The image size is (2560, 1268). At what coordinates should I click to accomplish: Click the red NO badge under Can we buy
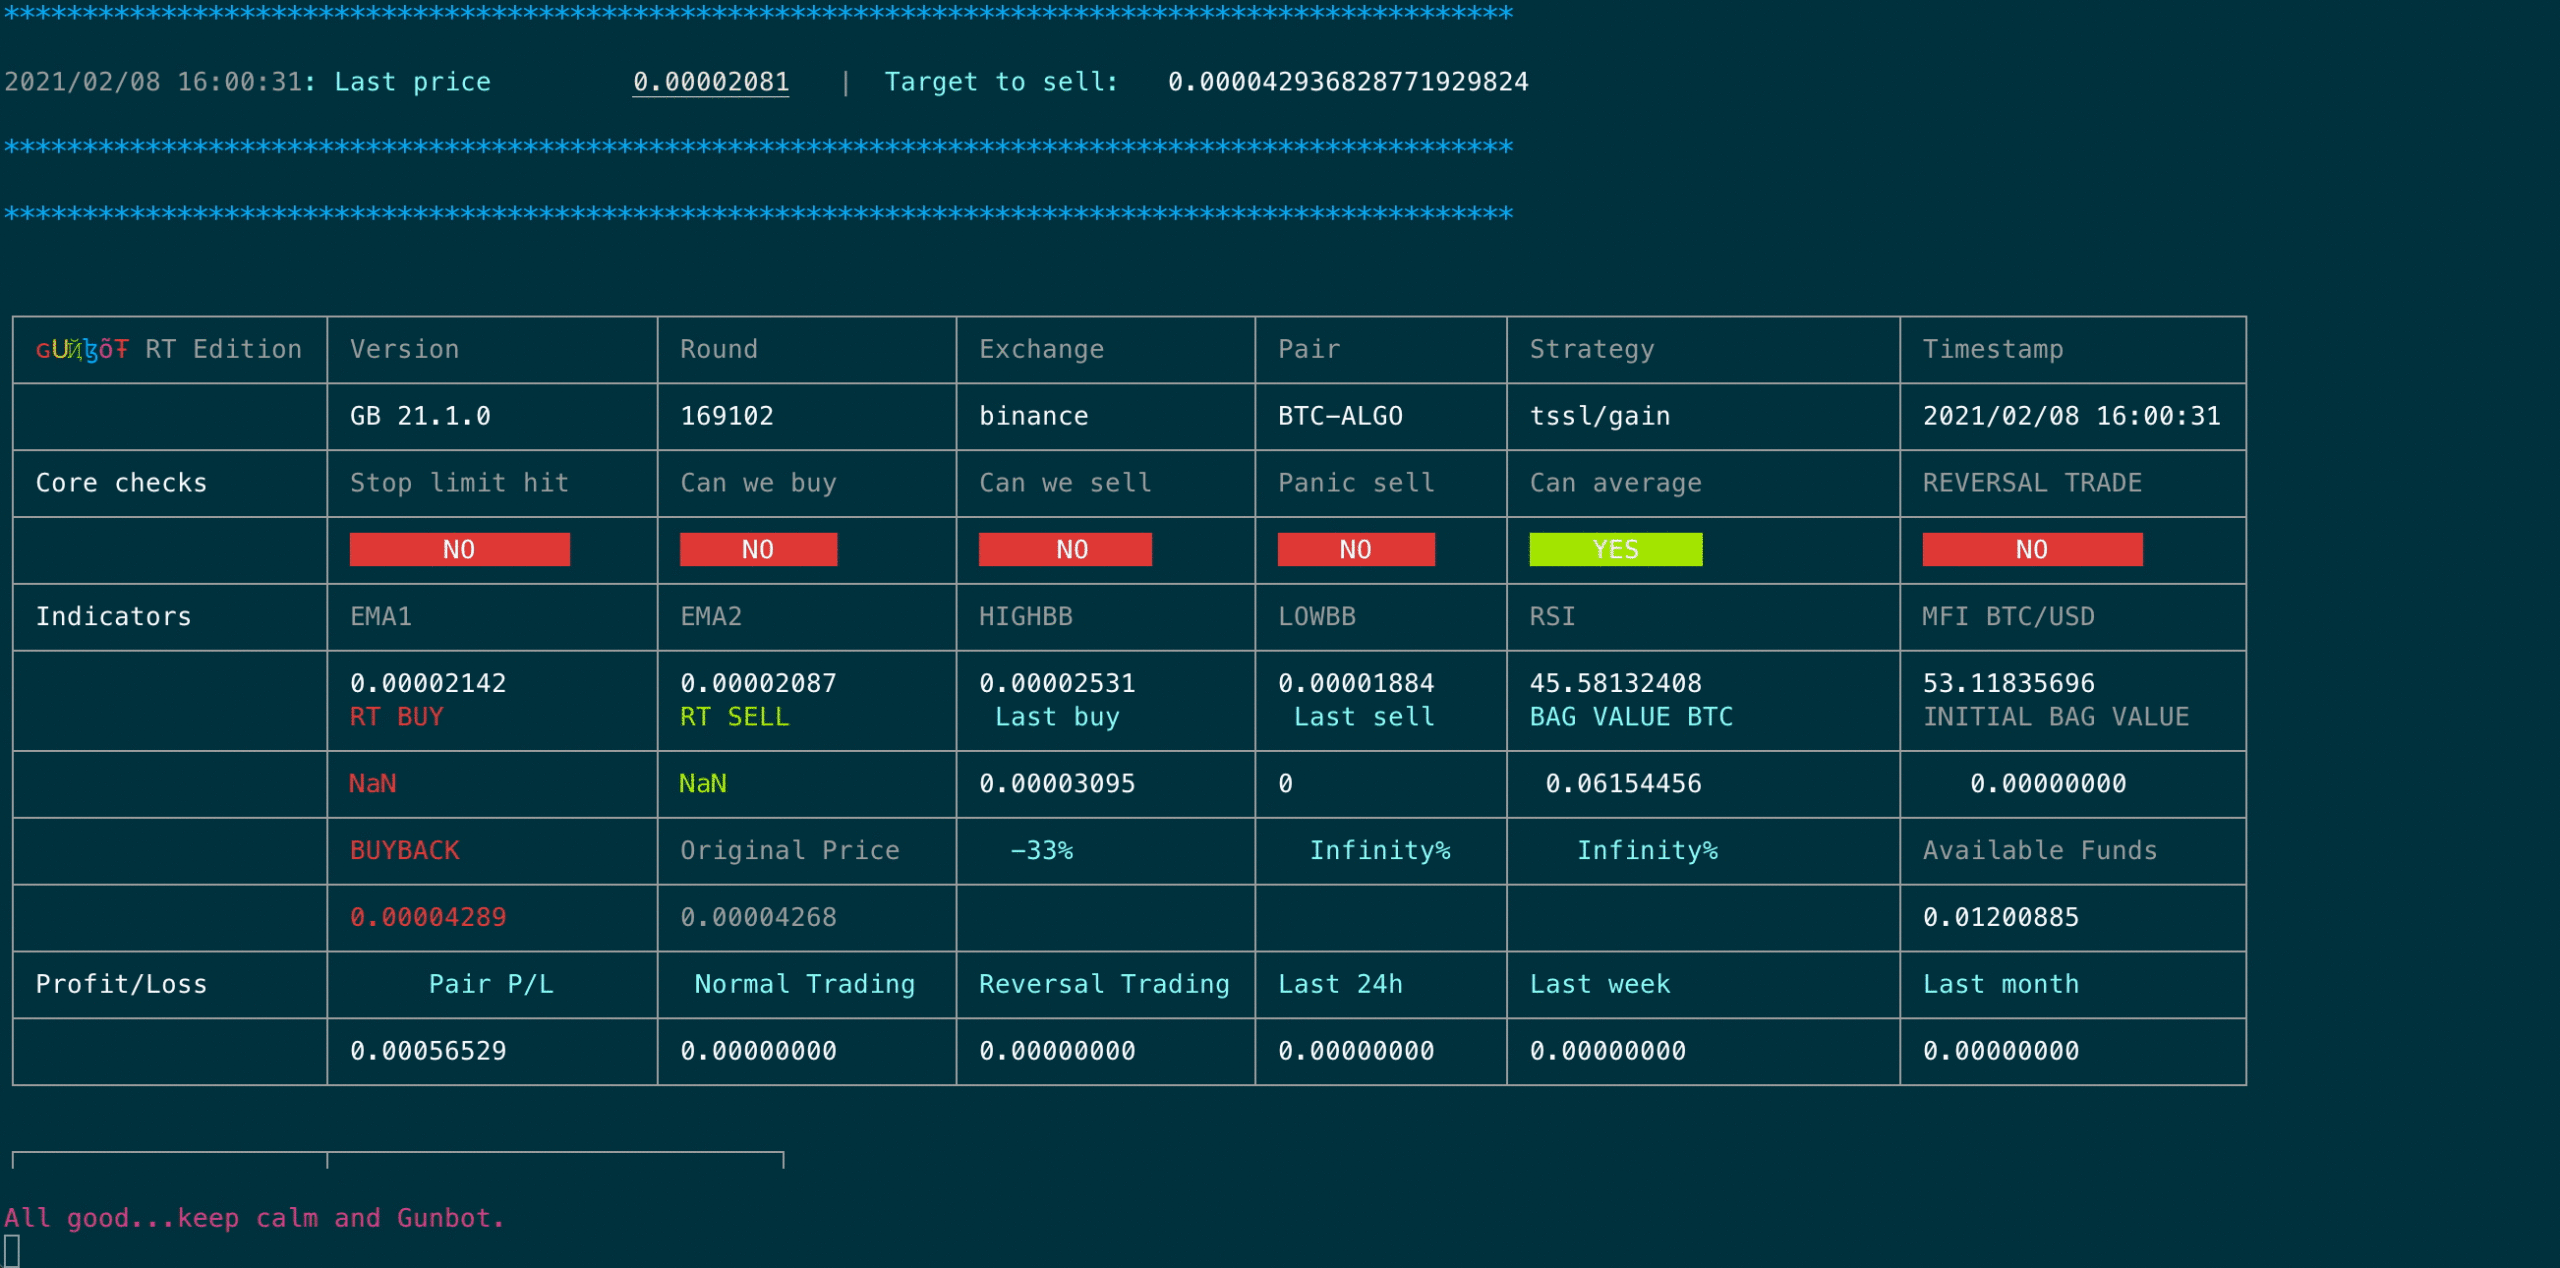tap(758, 549)
